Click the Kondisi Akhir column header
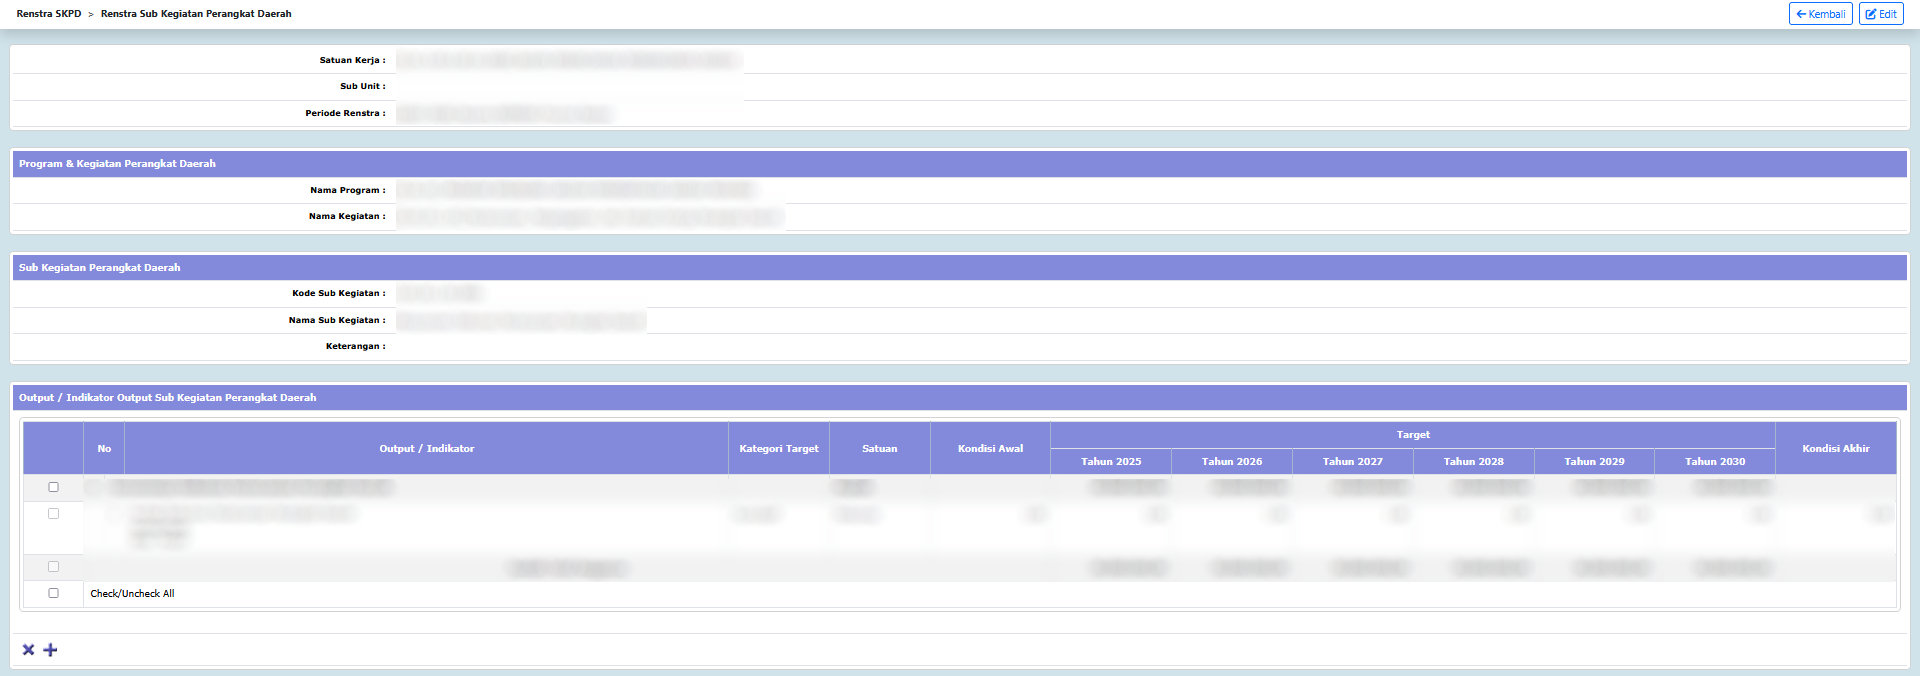 coord(1835,449)
